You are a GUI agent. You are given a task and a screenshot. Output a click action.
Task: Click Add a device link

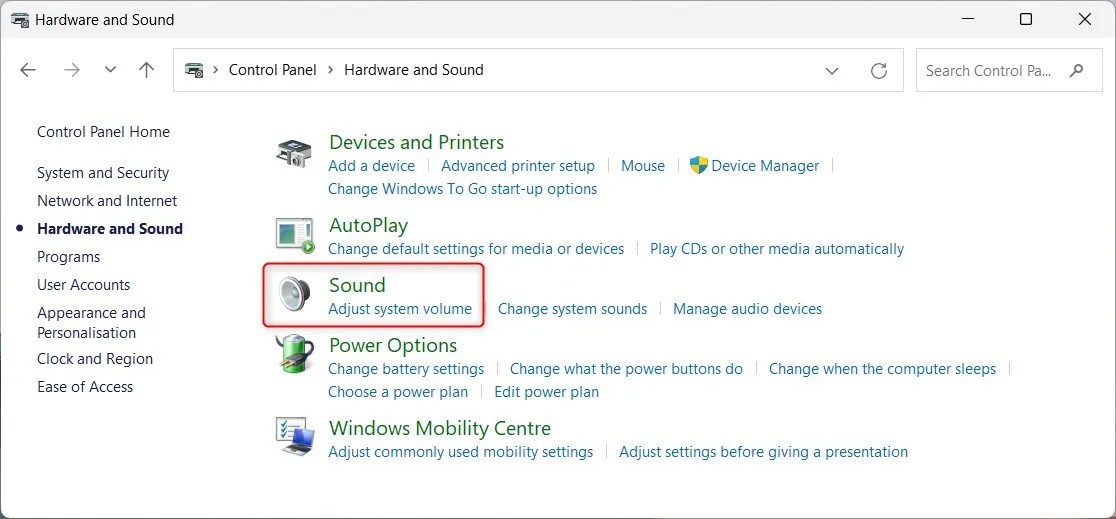[x=372, y=166]
